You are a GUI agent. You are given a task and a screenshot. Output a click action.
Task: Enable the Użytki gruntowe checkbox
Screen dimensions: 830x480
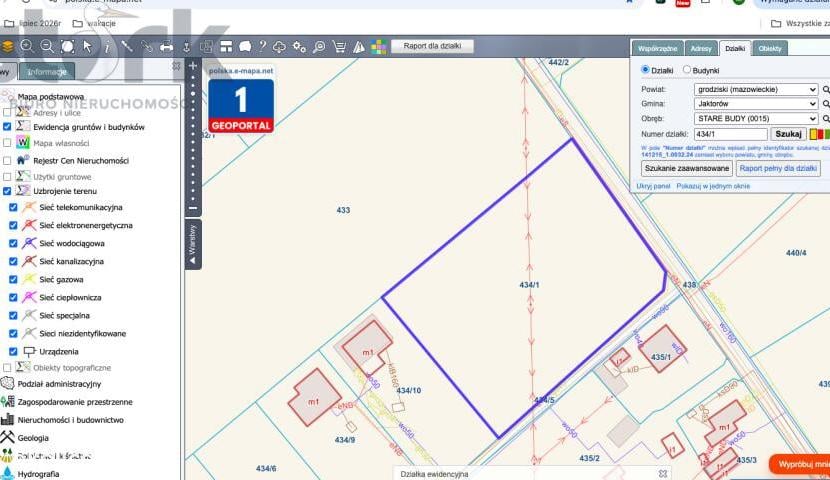(x=7, y=177)
